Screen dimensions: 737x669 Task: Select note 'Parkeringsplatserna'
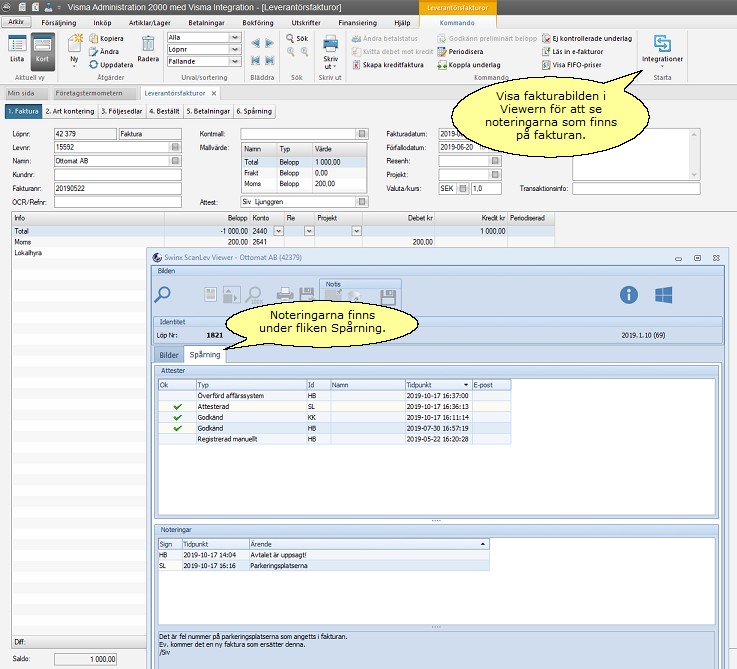(324, 566)
